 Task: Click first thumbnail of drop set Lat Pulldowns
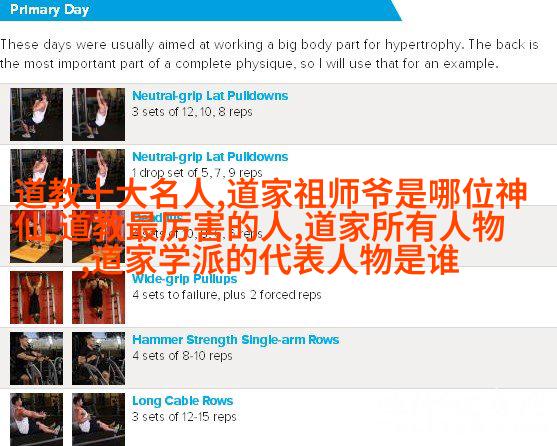pyautogui.click(x=37, y=175)
